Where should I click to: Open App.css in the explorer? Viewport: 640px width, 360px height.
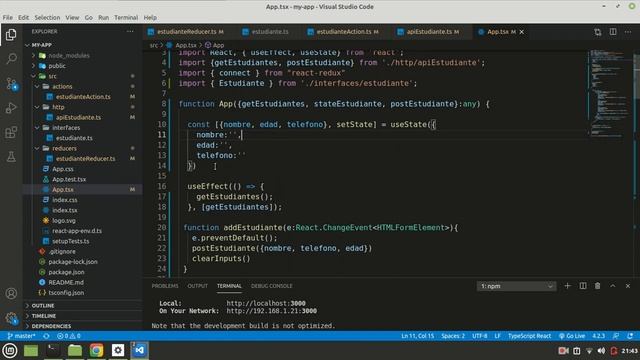[x=82, y=169]
